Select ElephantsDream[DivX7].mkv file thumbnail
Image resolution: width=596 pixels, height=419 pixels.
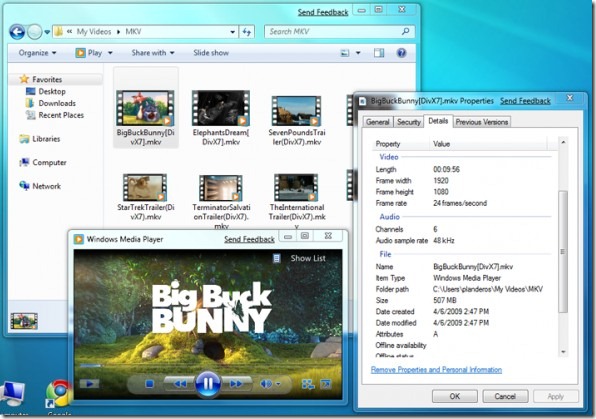point(221,108)
